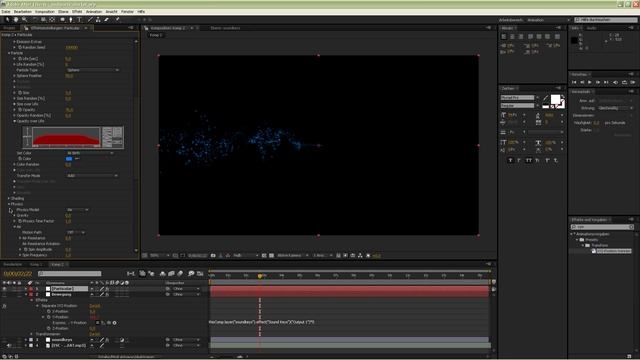Open the composition mini-flowchart in timeline

[x=131, y=273]
